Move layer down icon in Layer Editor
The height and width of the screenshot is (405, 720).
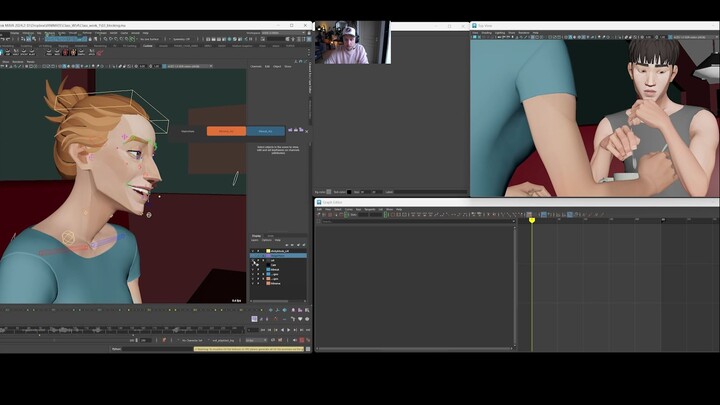click(292, 245)
